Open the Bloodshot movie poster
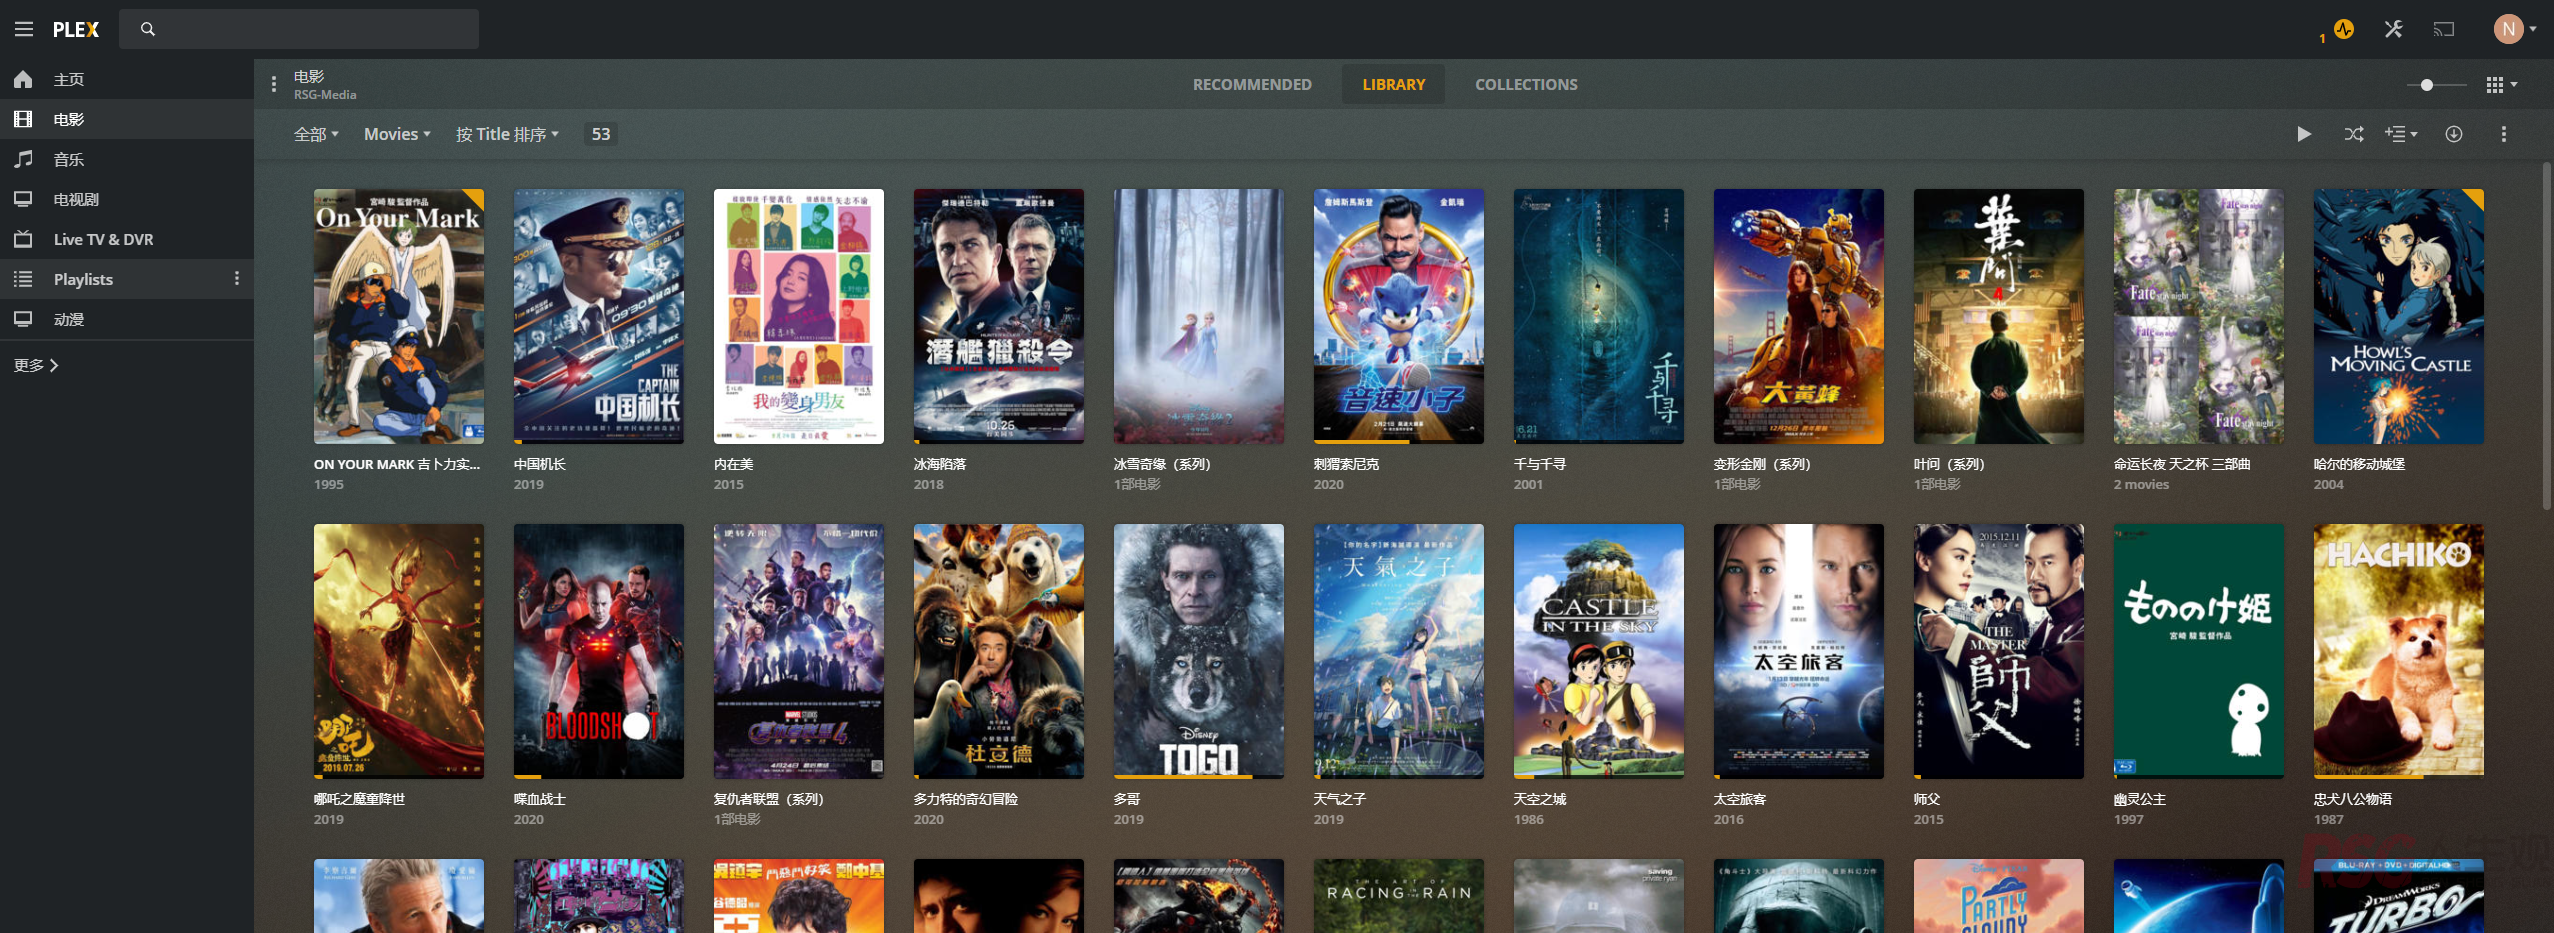2554x933 pixels. point(599,651)
